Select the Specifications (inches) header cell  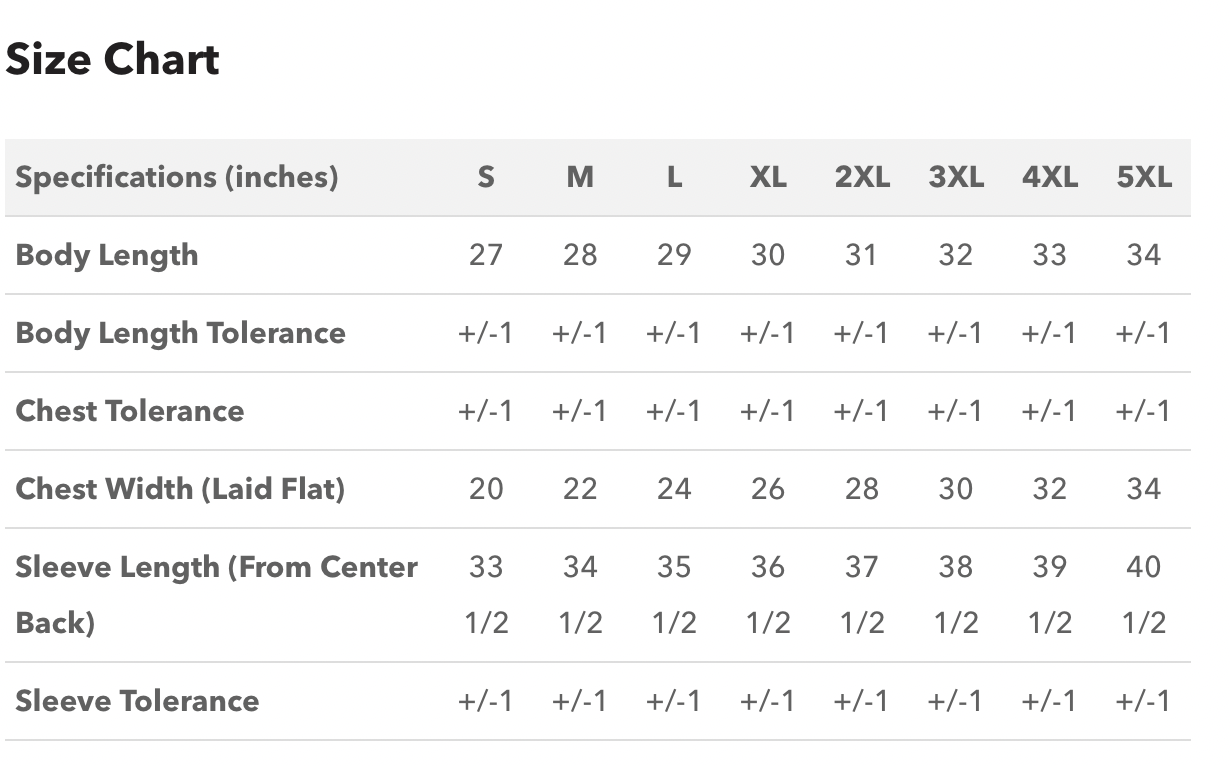click(177, 177)
